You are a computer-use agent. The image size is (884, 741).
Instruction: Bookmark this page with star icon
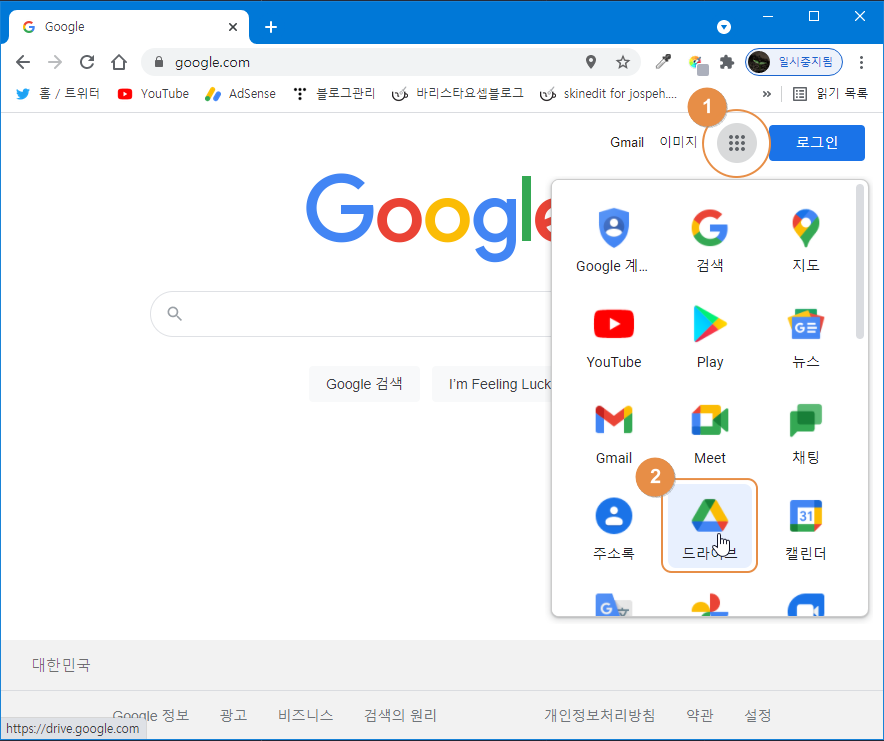click(x=622, y=62)
